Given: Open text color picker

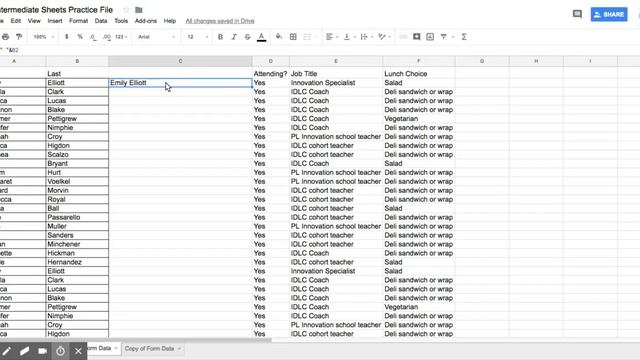Looking at the screenshot, I should click(x=262, y=37).
